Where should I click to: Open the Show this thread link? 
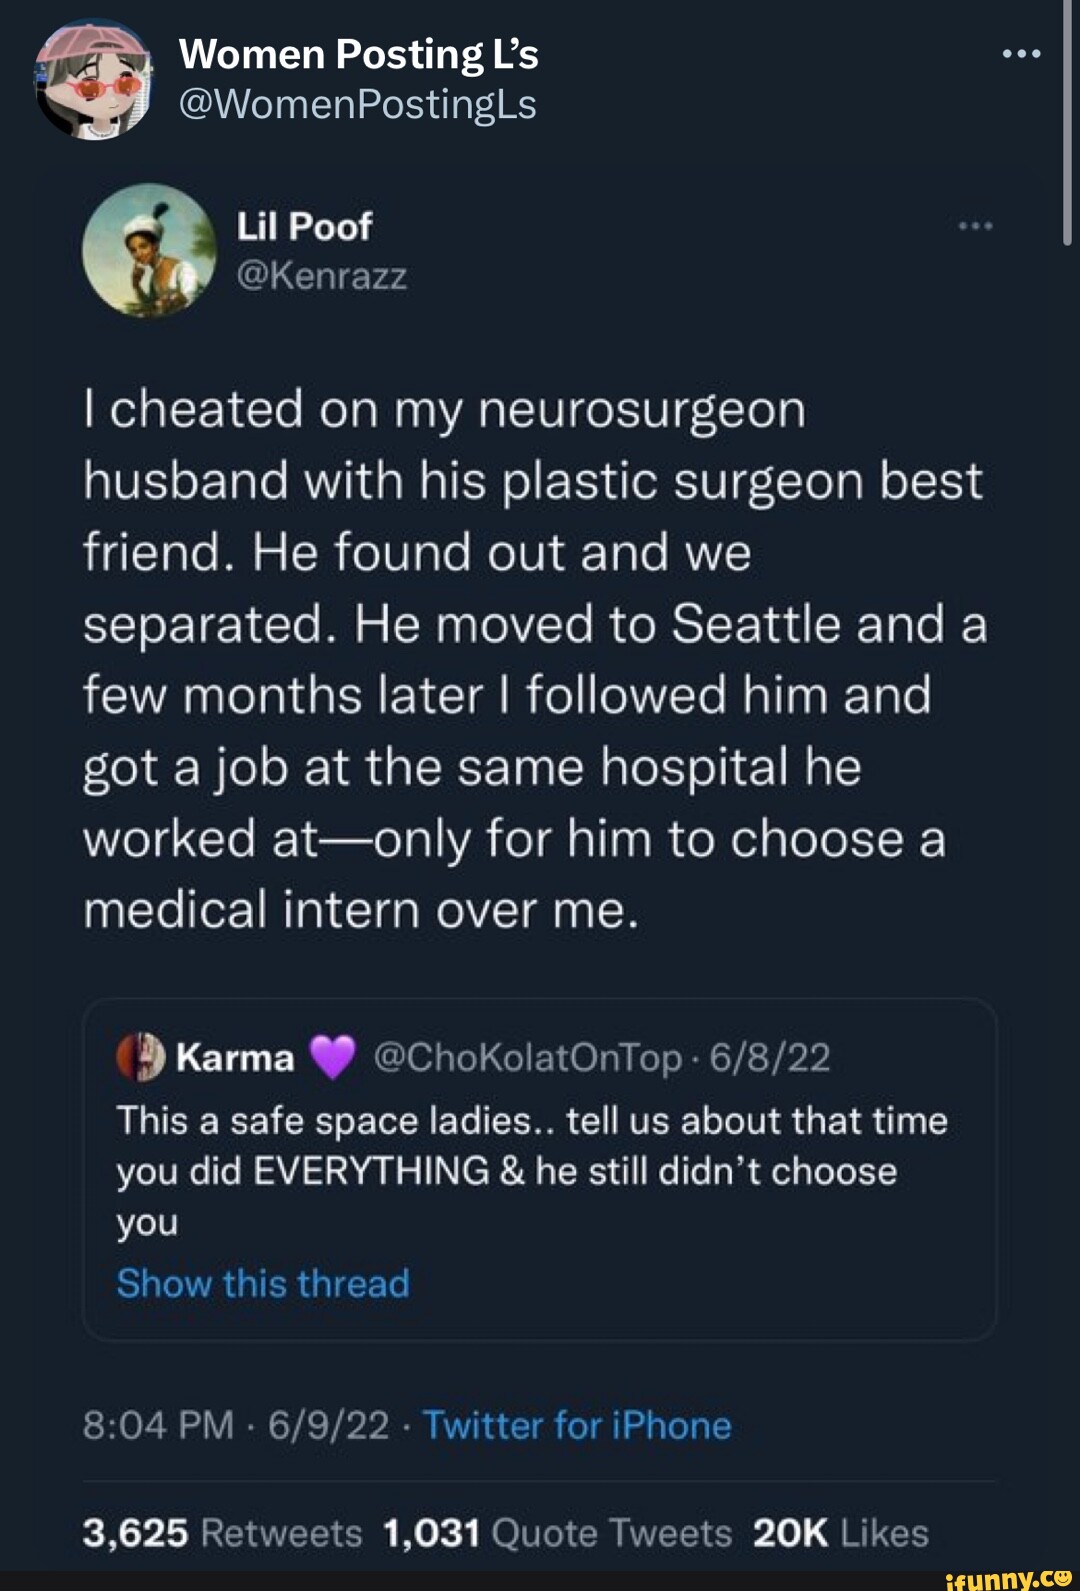point(262,1283)
